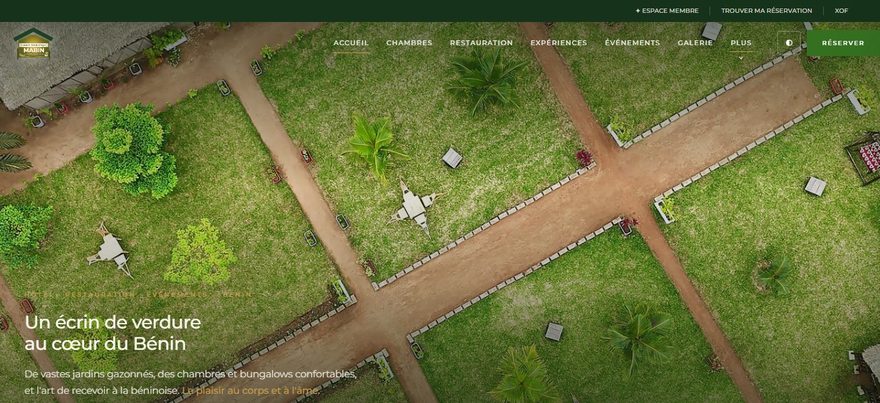Click the 'Le plaisir au corps et à l'âme' text
Viewport: 880px width, 403px height.
(251, 390)
